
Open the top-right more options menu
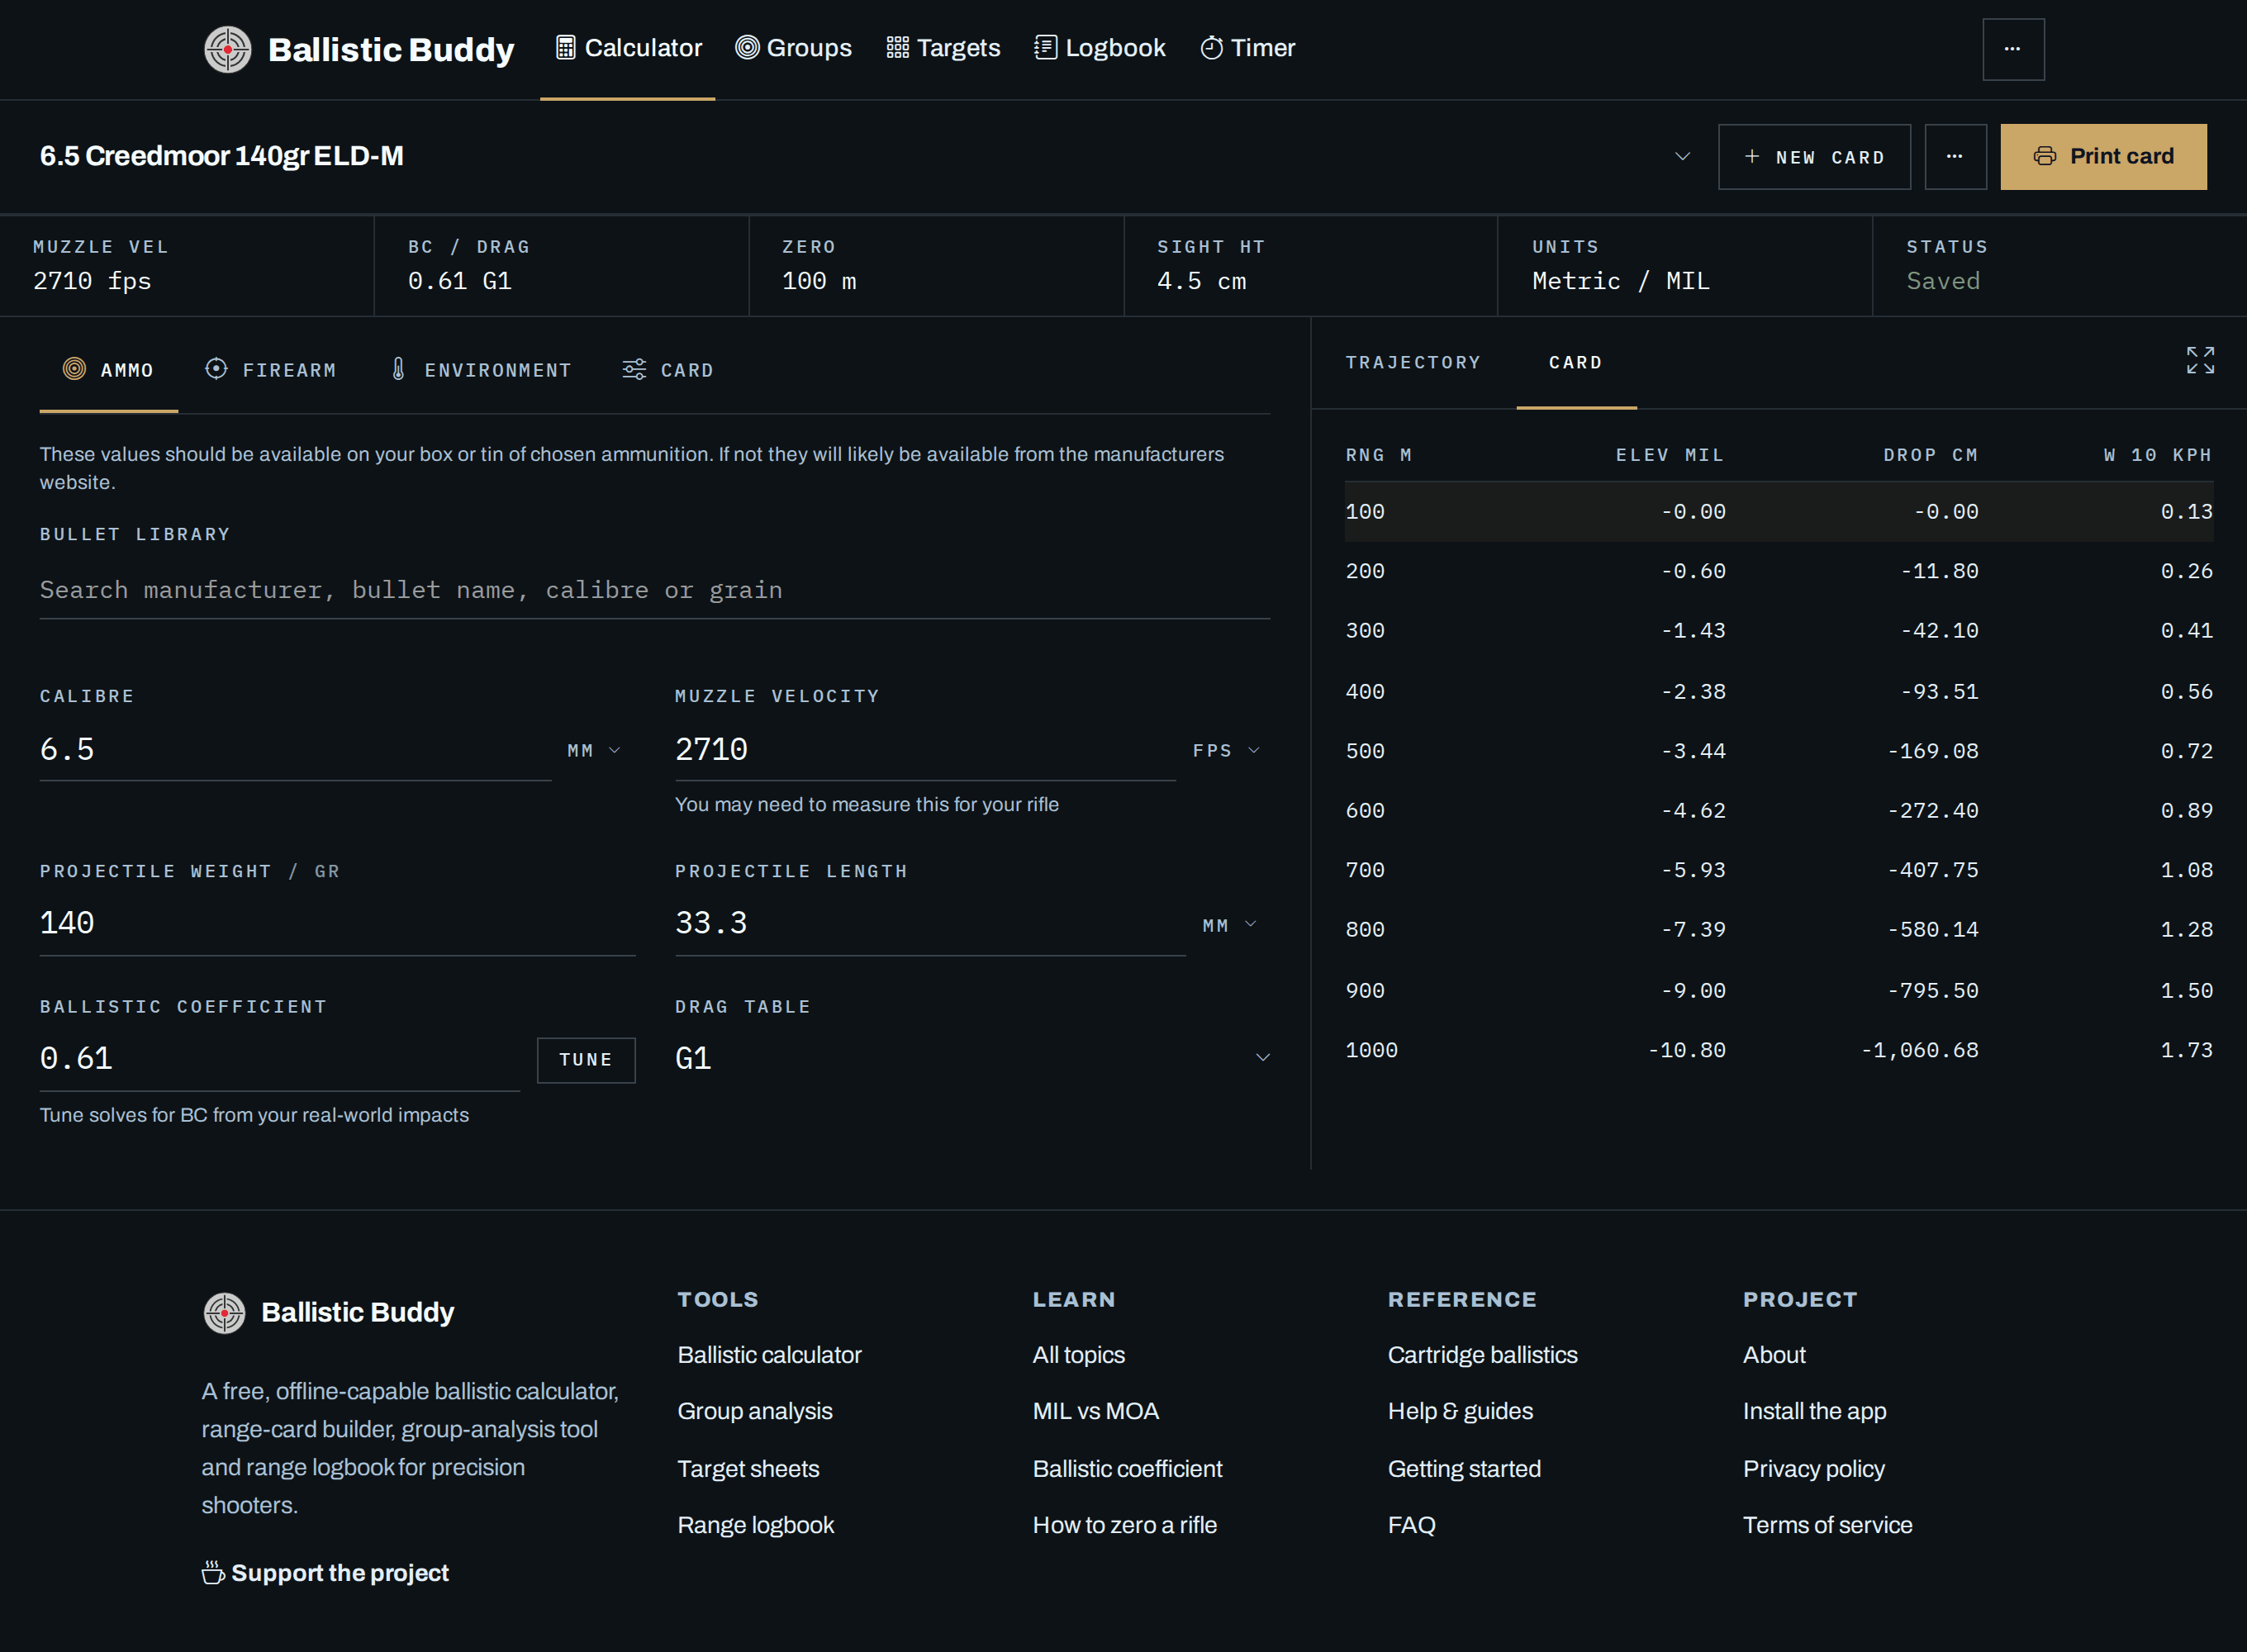coord(2013,49)
